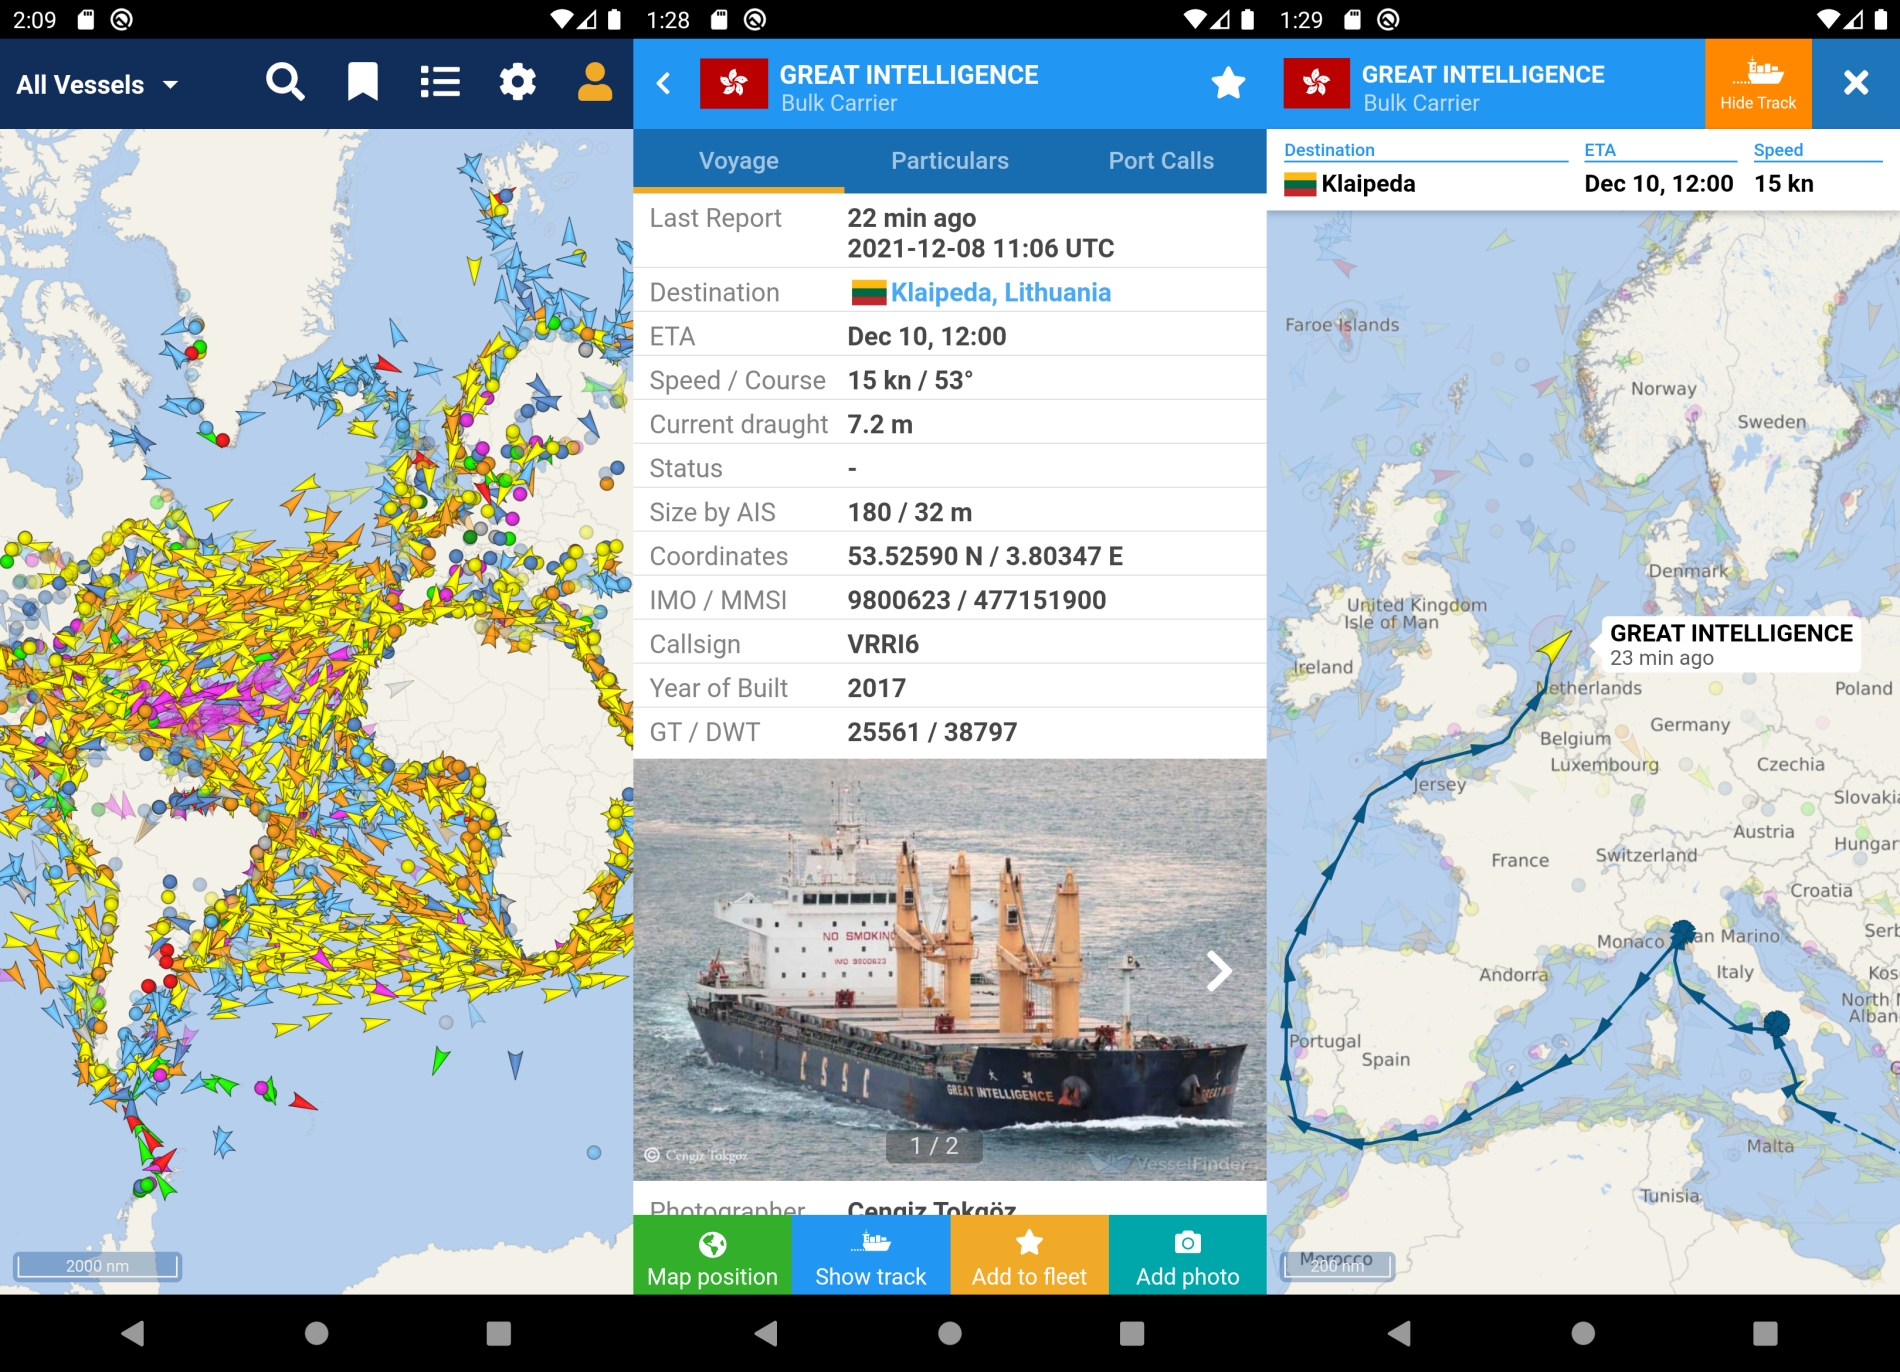
Task: Tap the Map position button
Action: (x=712, y=1256)
